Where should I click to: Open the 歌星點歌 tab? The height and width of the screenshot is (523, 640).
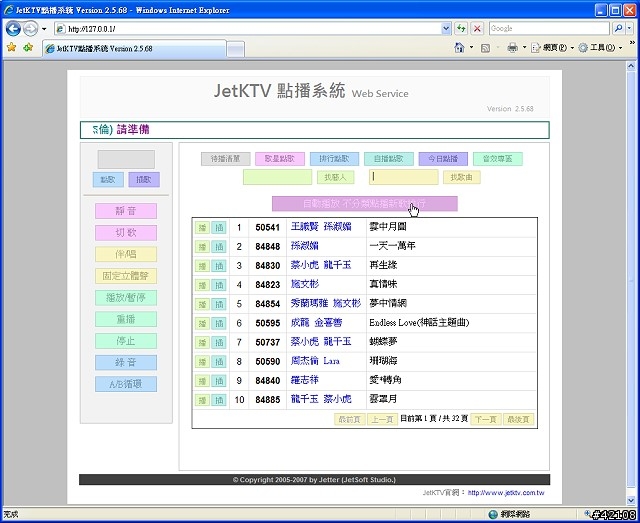(x=280, y=159)
